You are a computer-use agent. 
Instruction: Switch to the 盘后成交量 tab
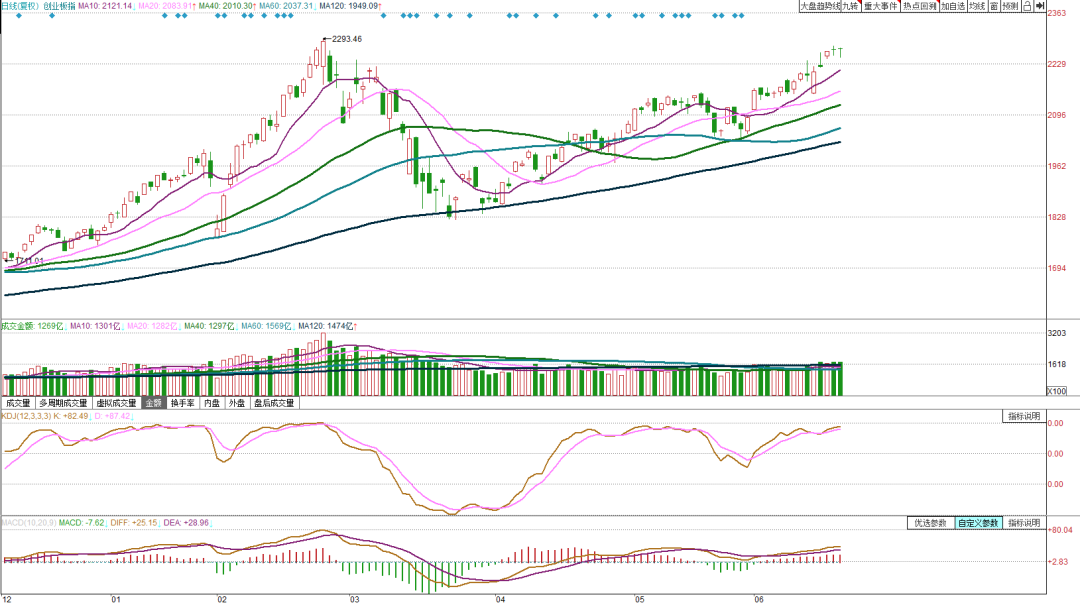point(274,403)
